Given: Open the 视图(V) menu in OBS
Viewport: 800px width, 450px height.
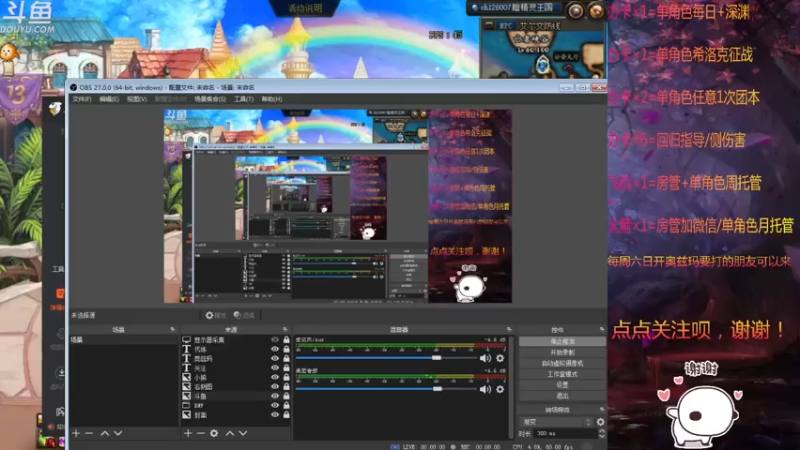Looking at the screenshot, I should pyautogui.click(x=137, y=99).
